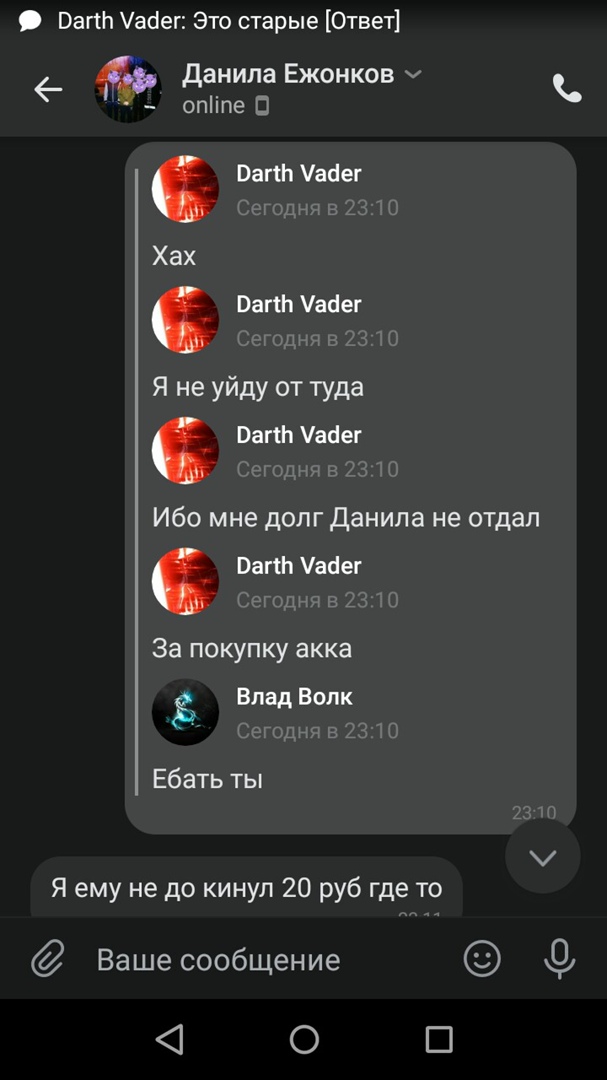Screen dimensions: 607x1080
Task: Tap the name Влад Волк
Action: point(294,696)
